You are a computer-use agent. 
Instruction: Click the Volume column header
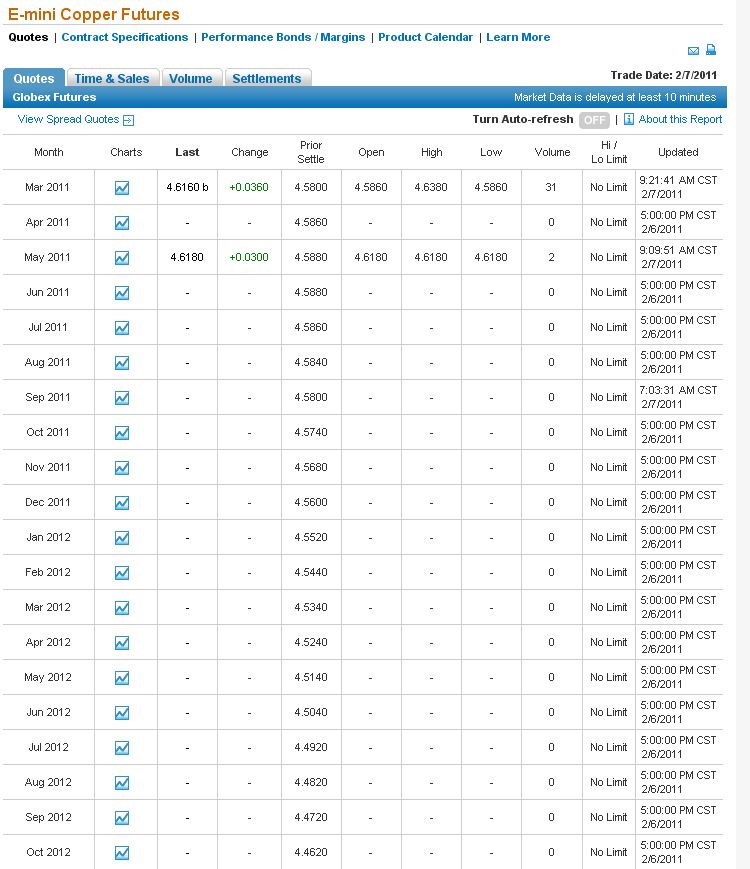pos(552,152)
